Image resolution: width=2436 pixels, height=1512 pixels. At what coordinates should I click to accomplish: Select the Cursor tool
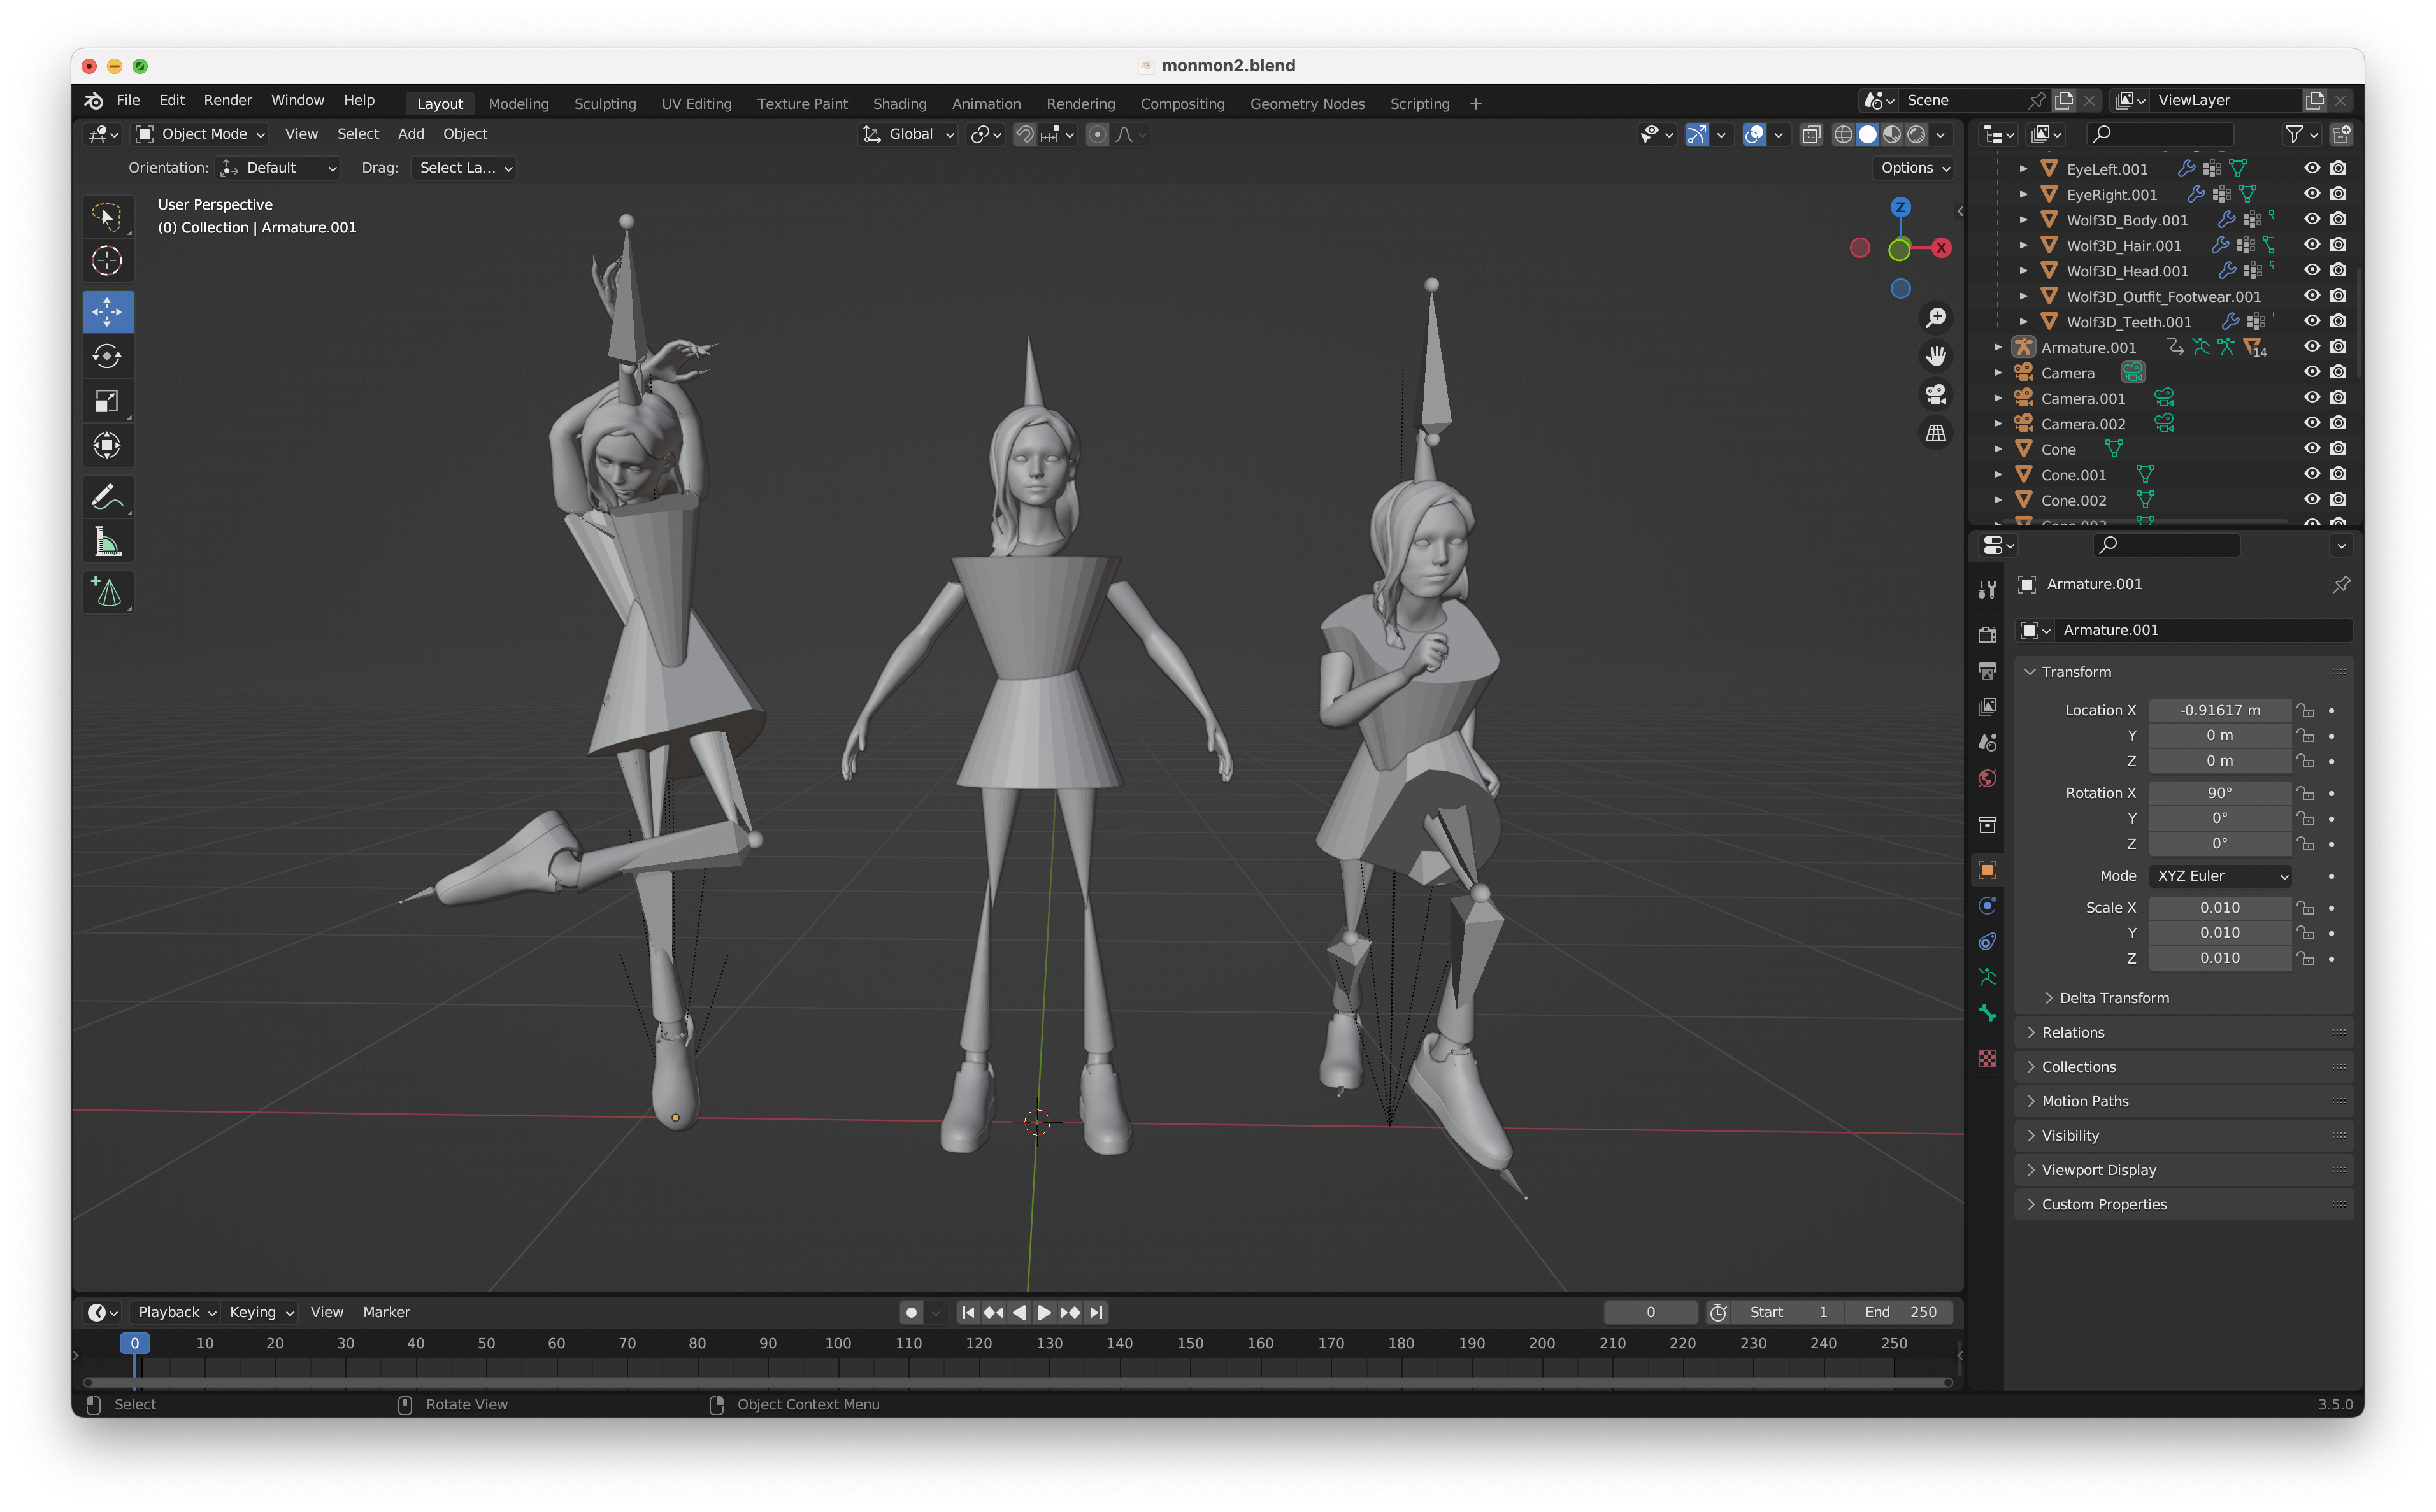point(107,261)
